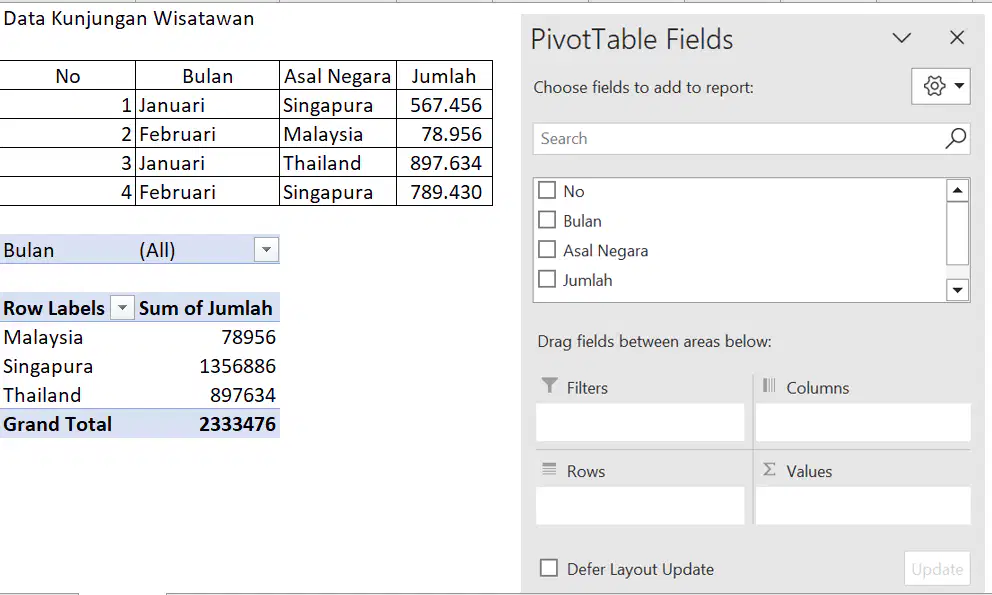Screen dimensions: 992x595
Task: Select cell with value 567.456
Action: click(x=444, y=104)
